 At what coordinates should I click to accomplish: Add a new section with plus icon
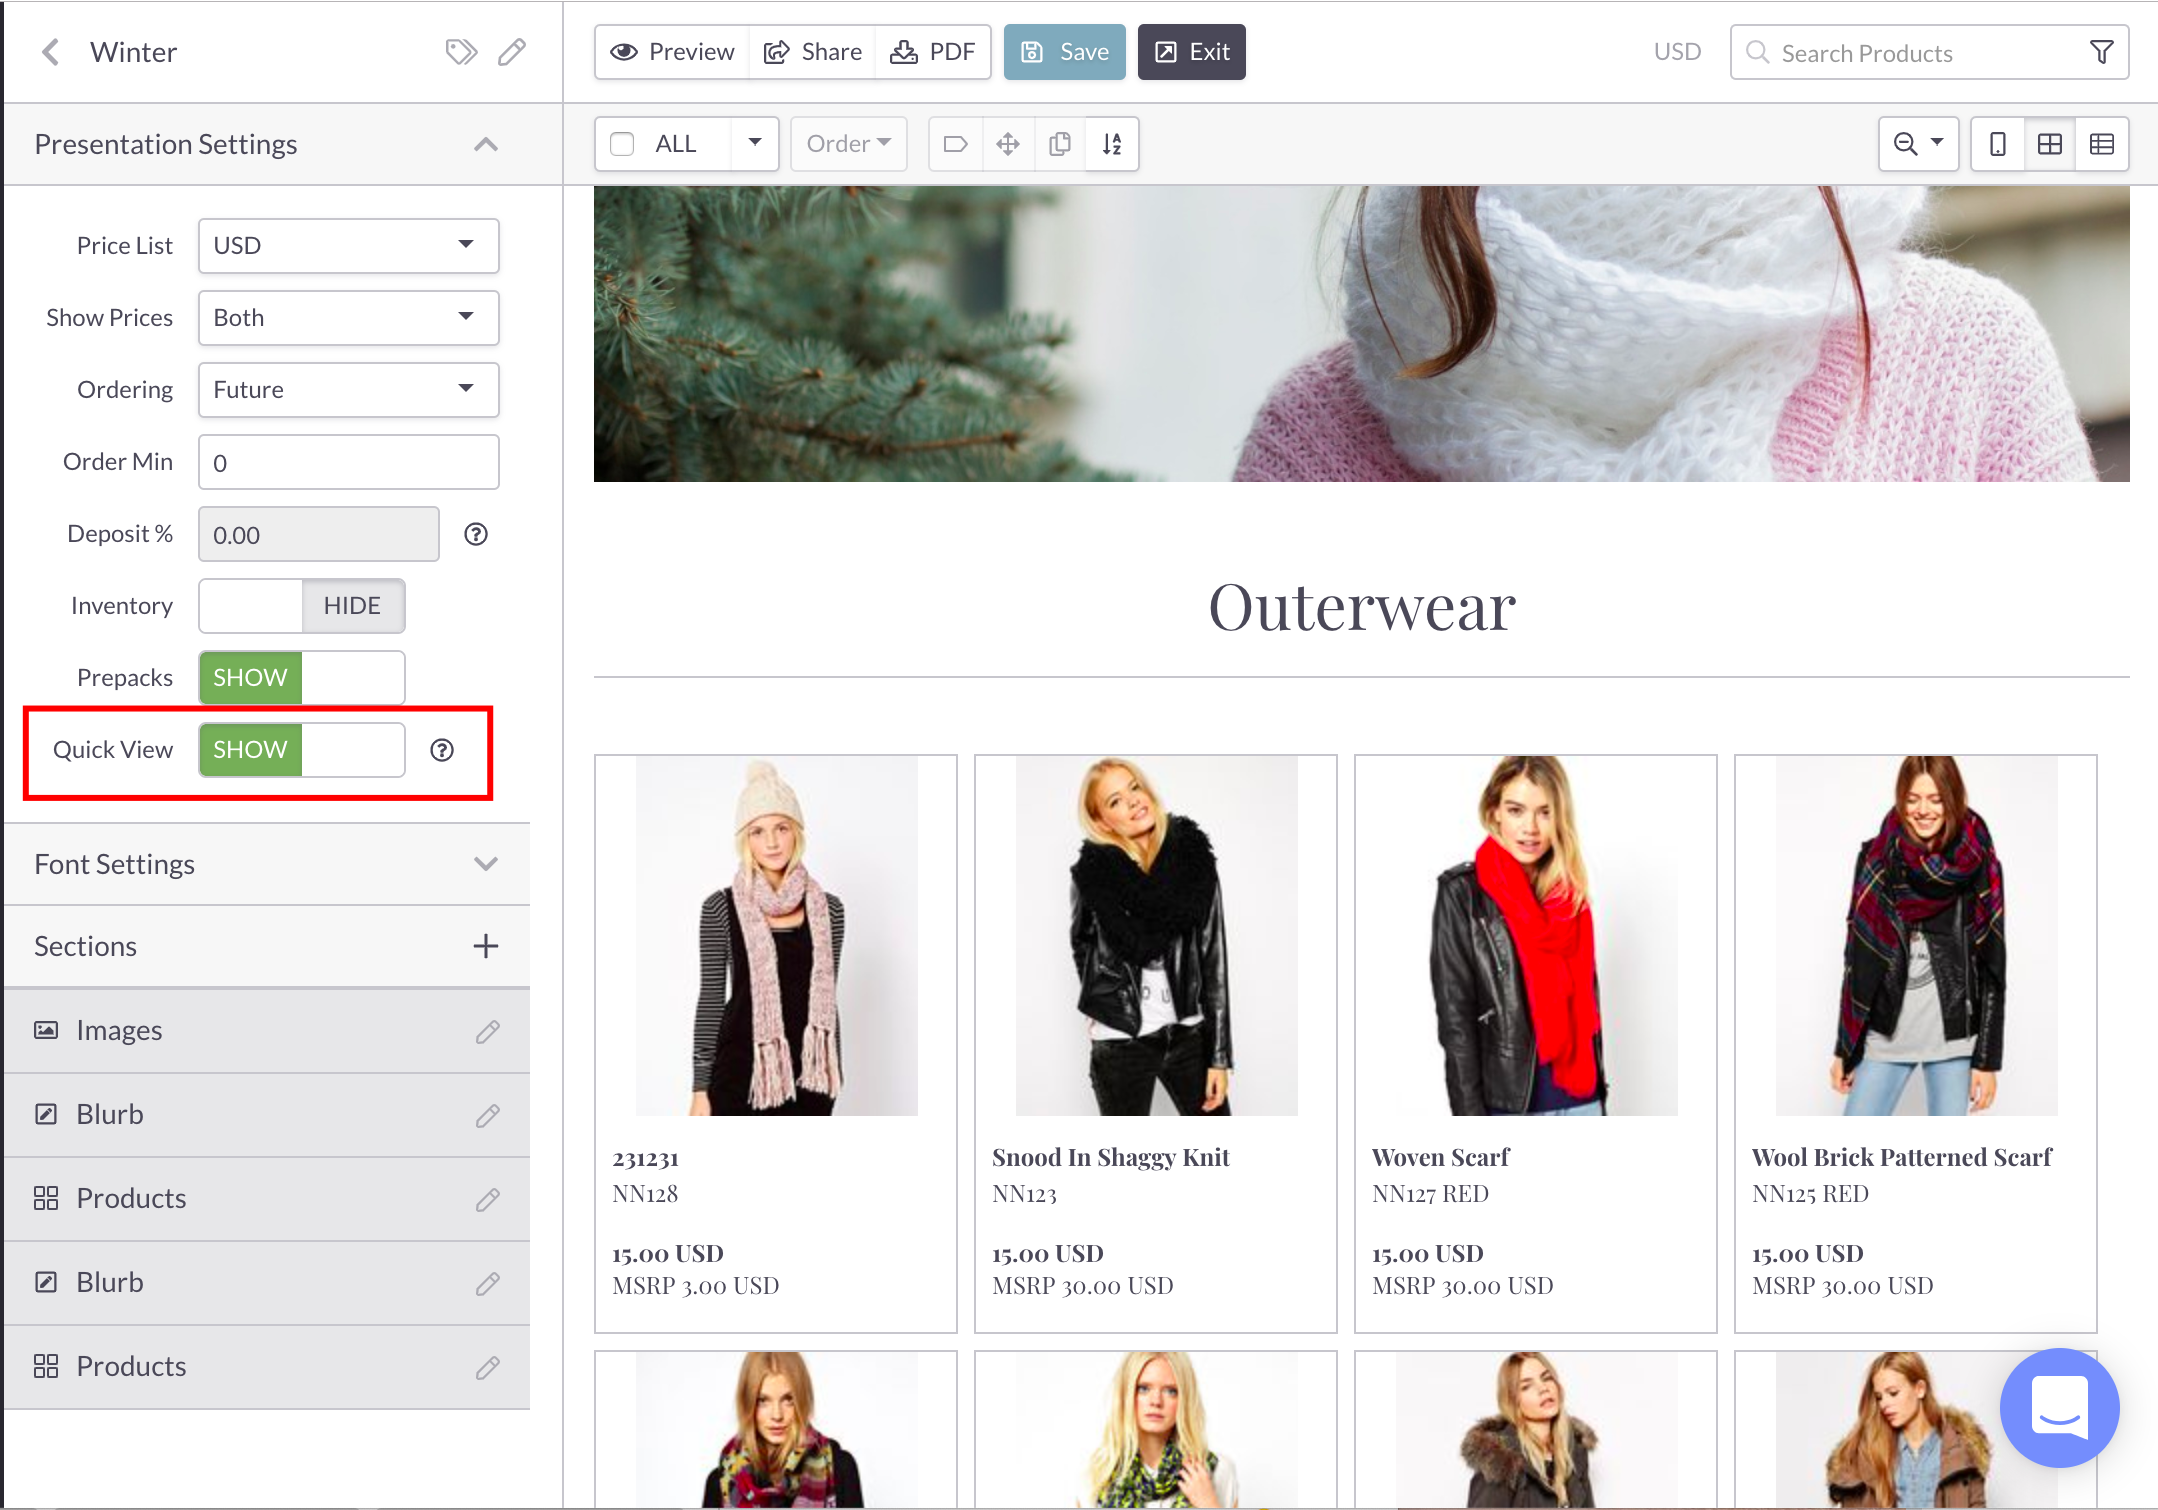486,946
